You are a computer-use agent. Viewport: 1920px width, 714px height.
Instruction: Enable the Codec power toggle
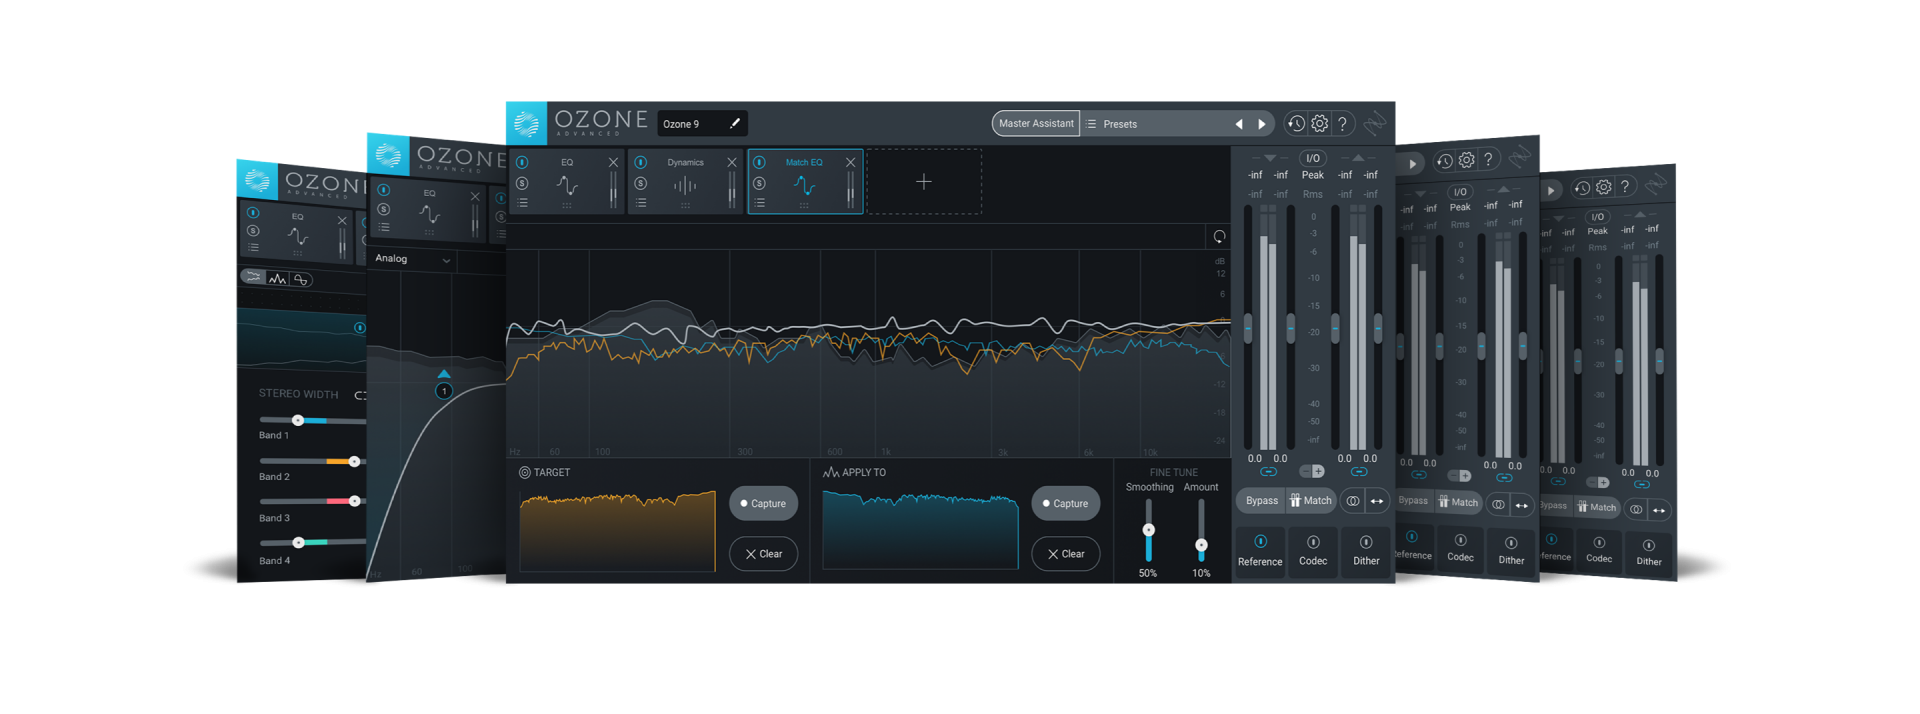click(1313, 542)
